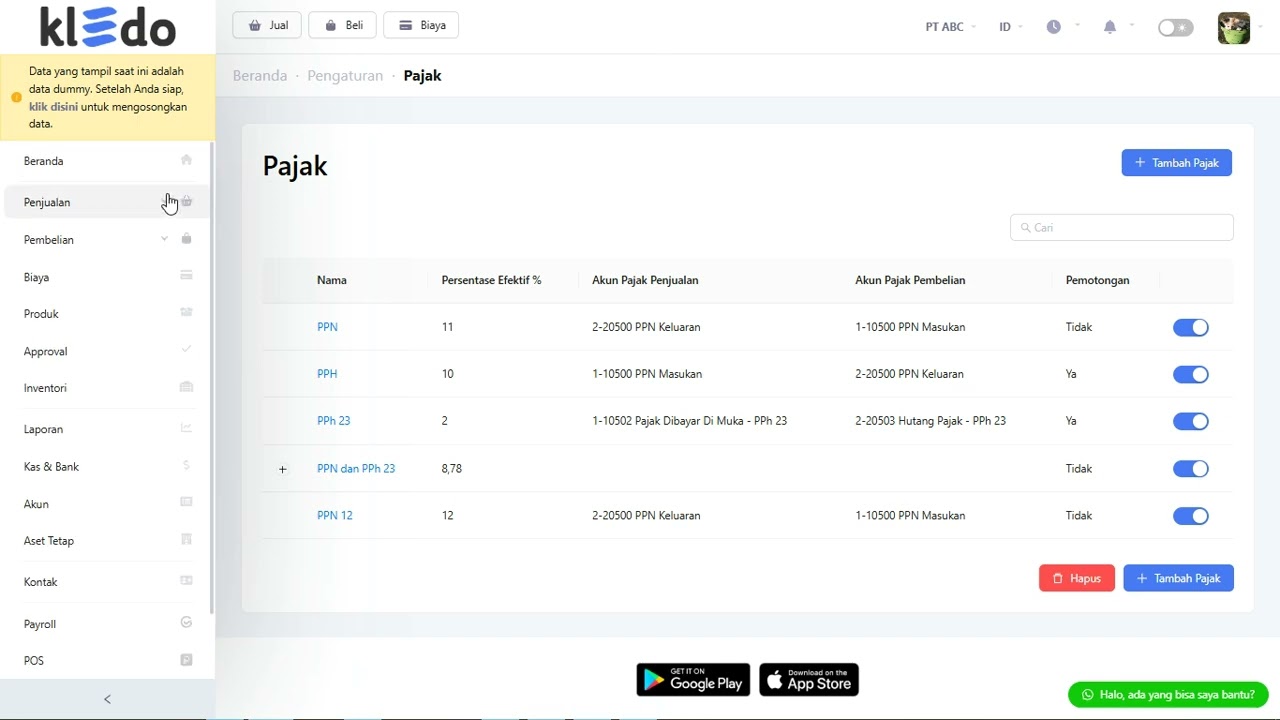
Task: Open the Kas & Bank menu item
Action: [107, 467]
